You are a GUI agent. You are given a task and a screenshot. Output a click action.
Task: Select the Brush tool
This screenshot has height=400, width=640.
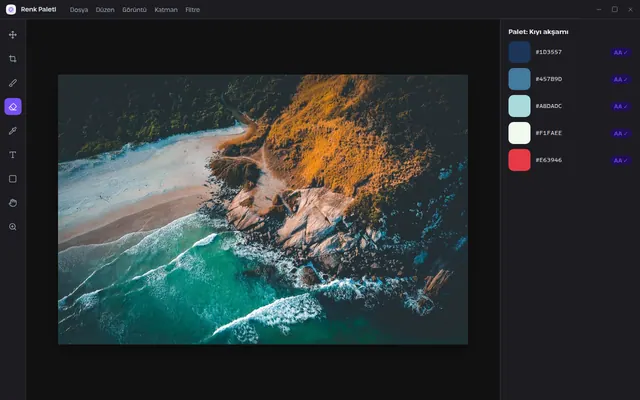(x=13, y=83)
